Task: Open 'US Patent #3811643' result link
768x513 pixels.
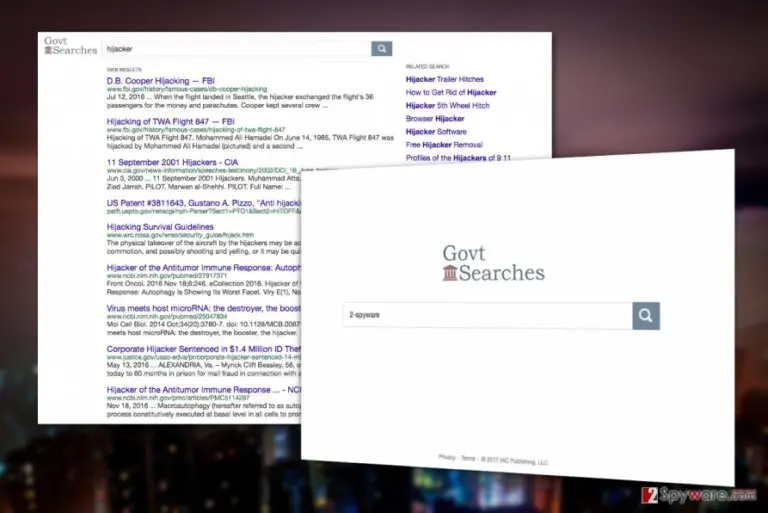Action: 204,203
